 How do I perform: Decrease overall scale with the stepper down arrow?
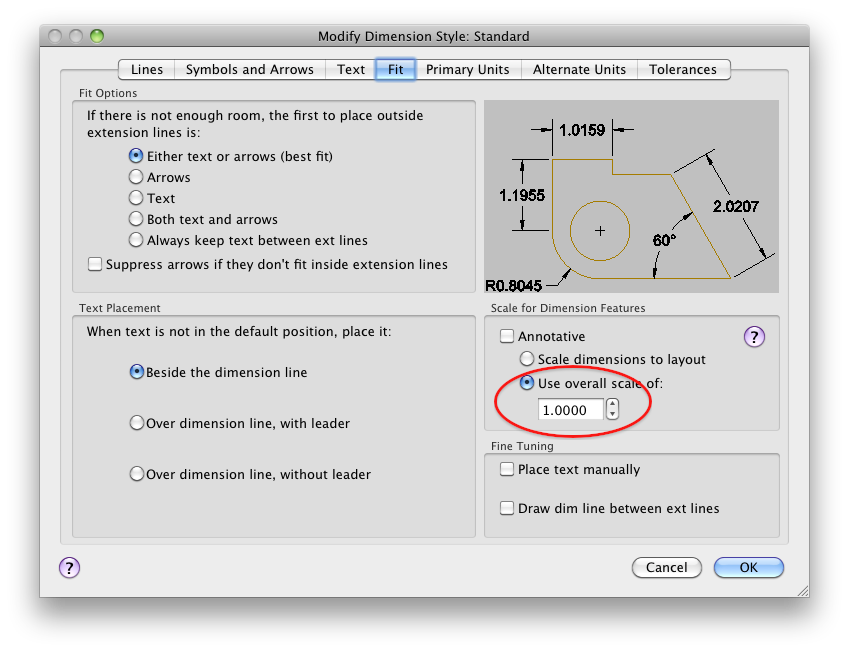pos(613,414)
